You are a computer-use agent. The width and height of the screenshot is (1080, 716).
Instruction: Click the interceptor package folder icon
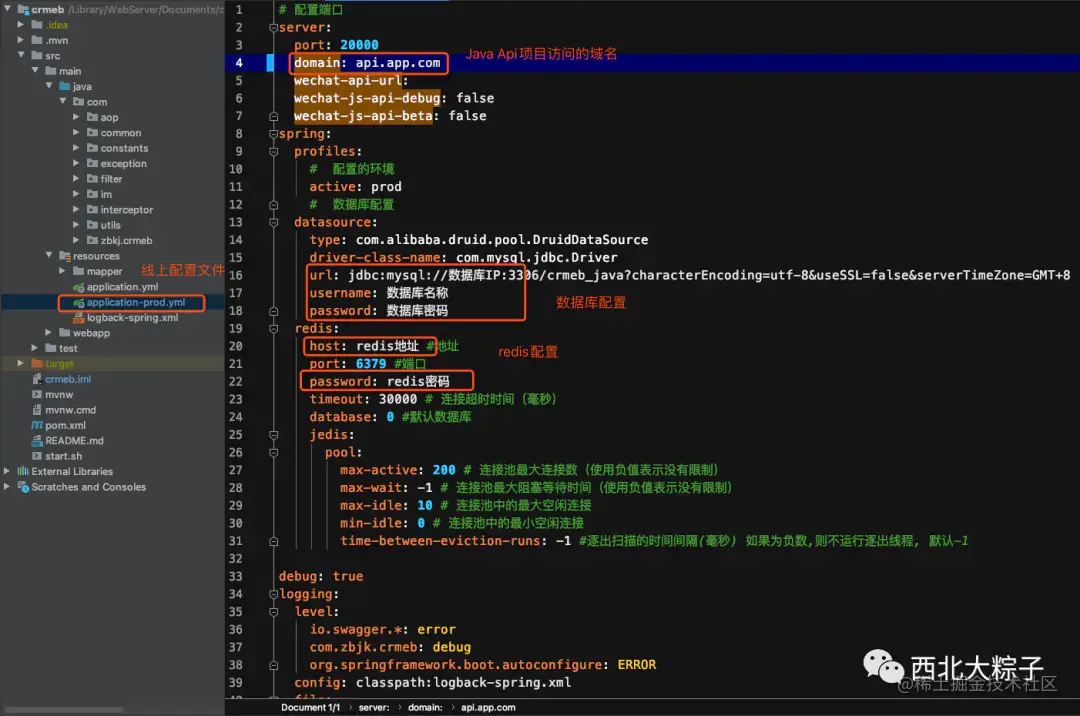92,209
